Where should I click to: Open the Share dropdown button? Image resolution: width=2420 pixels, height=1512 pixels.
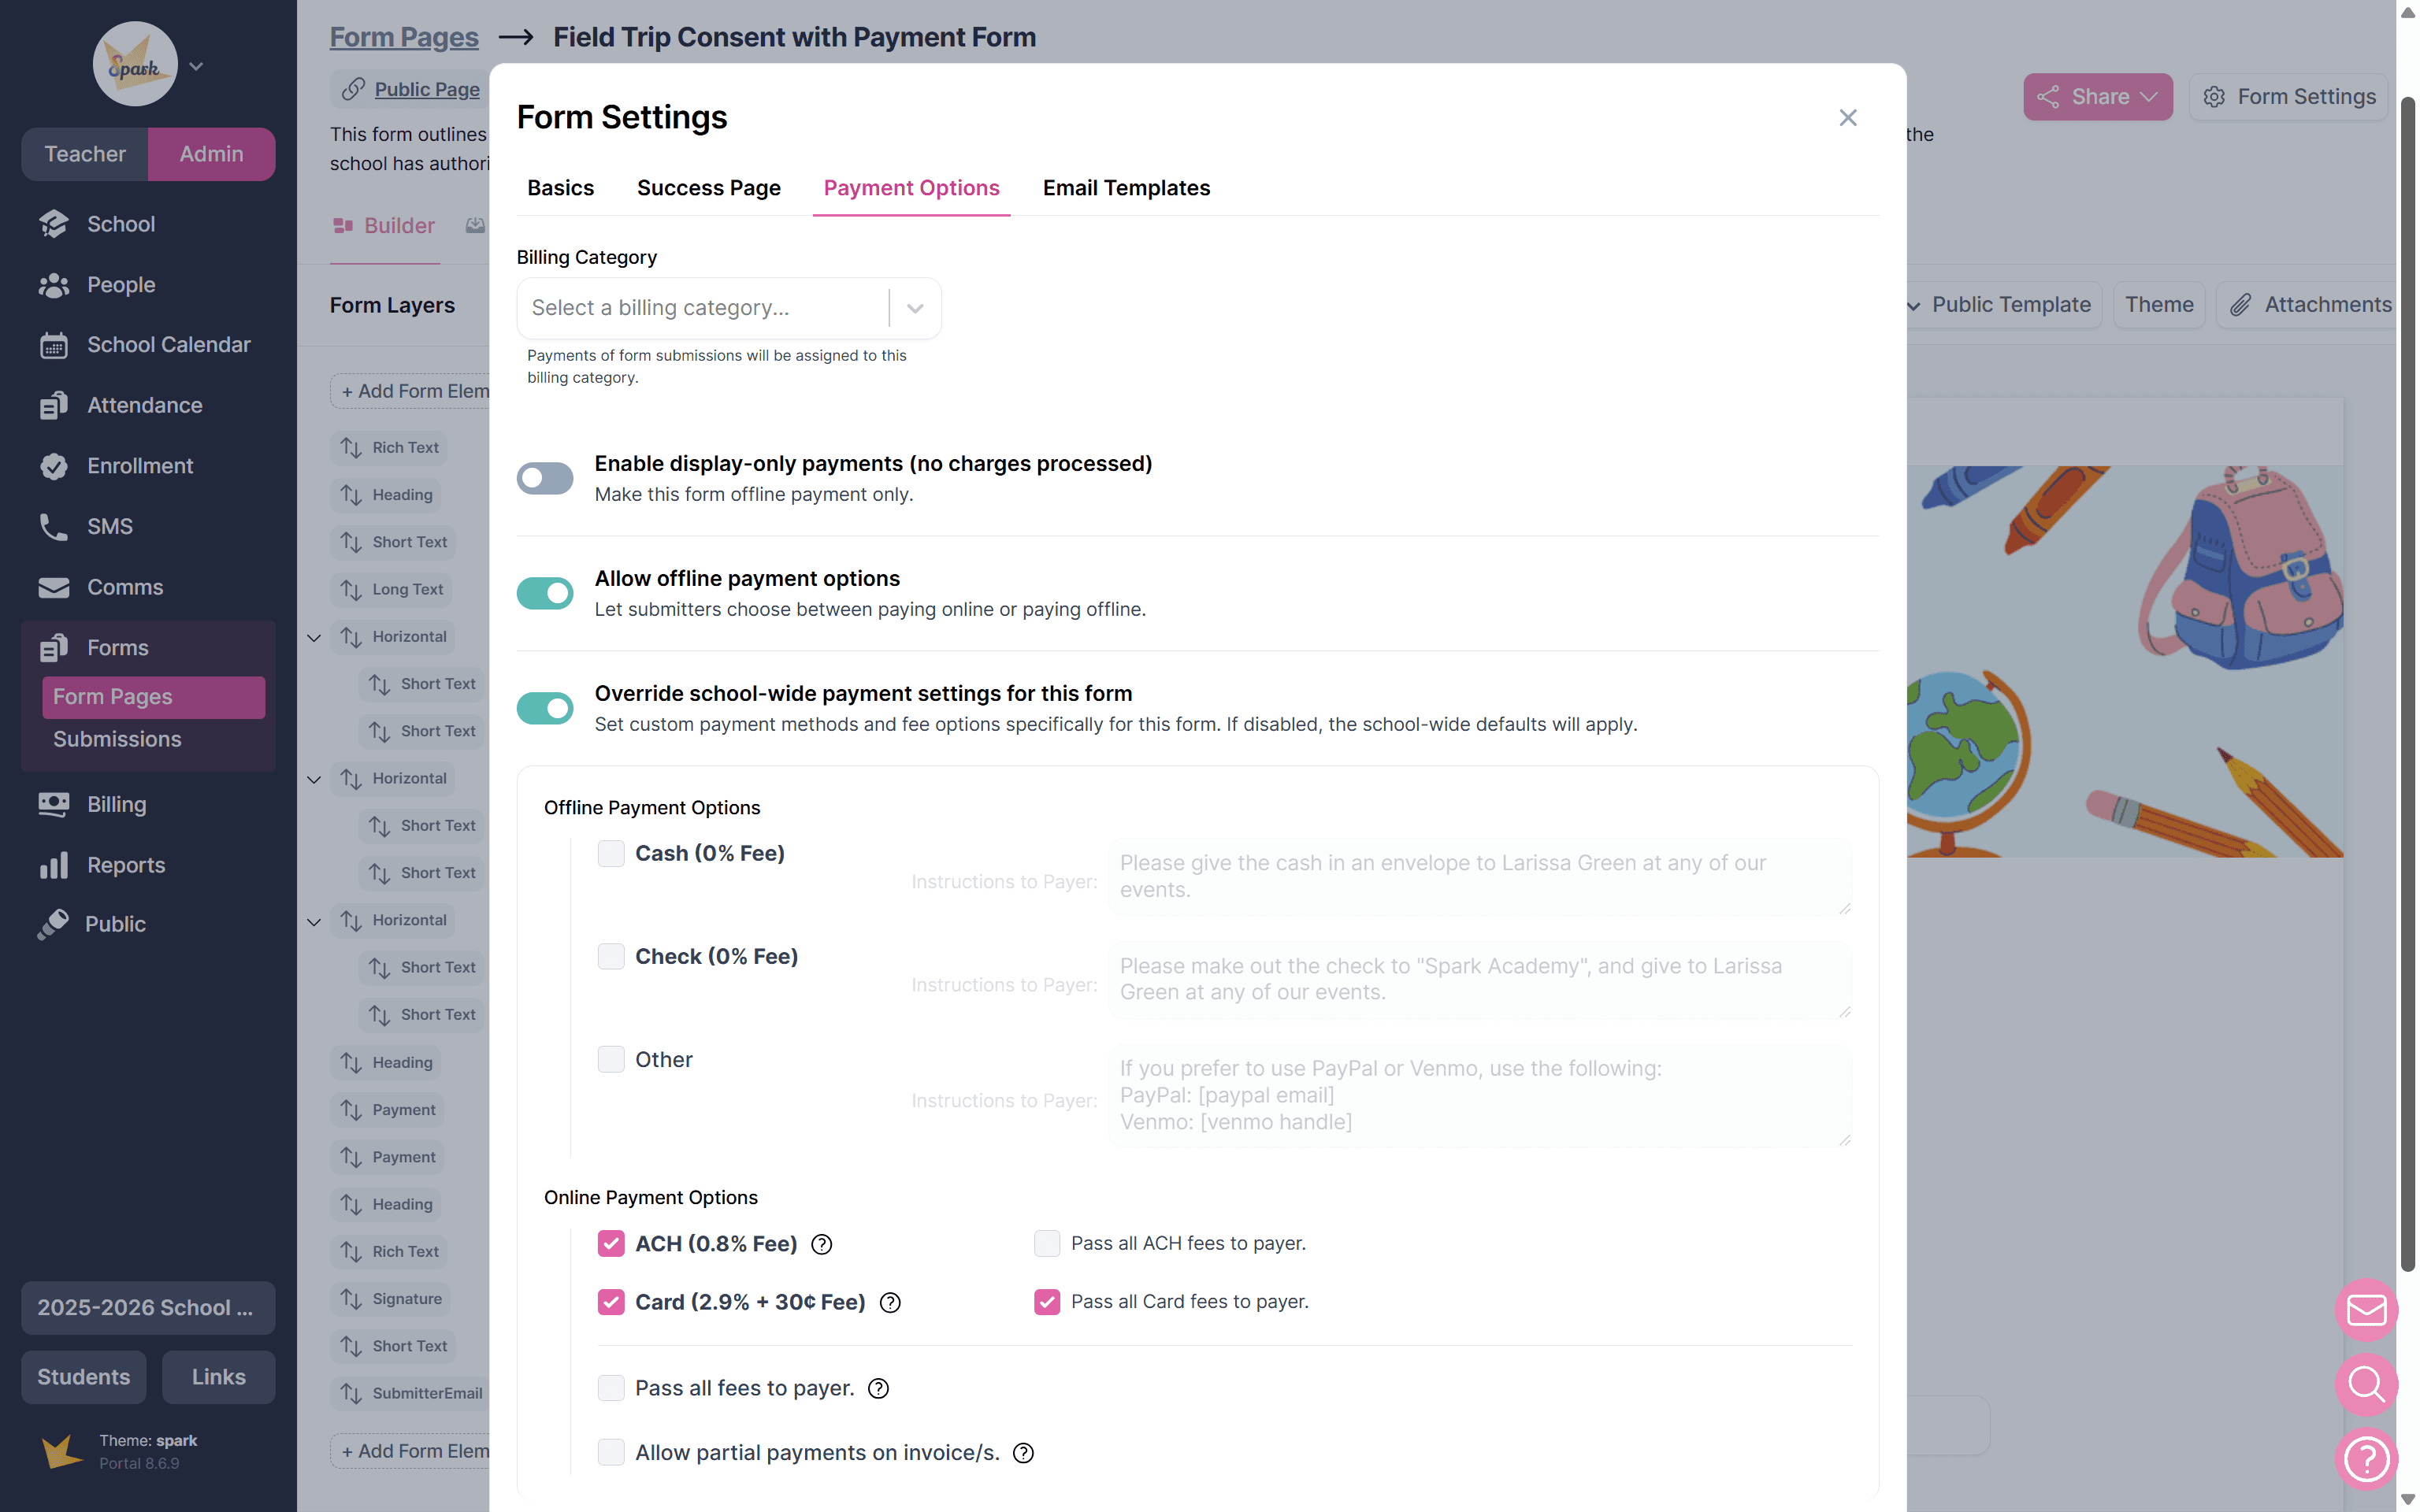coord(2098,97)
